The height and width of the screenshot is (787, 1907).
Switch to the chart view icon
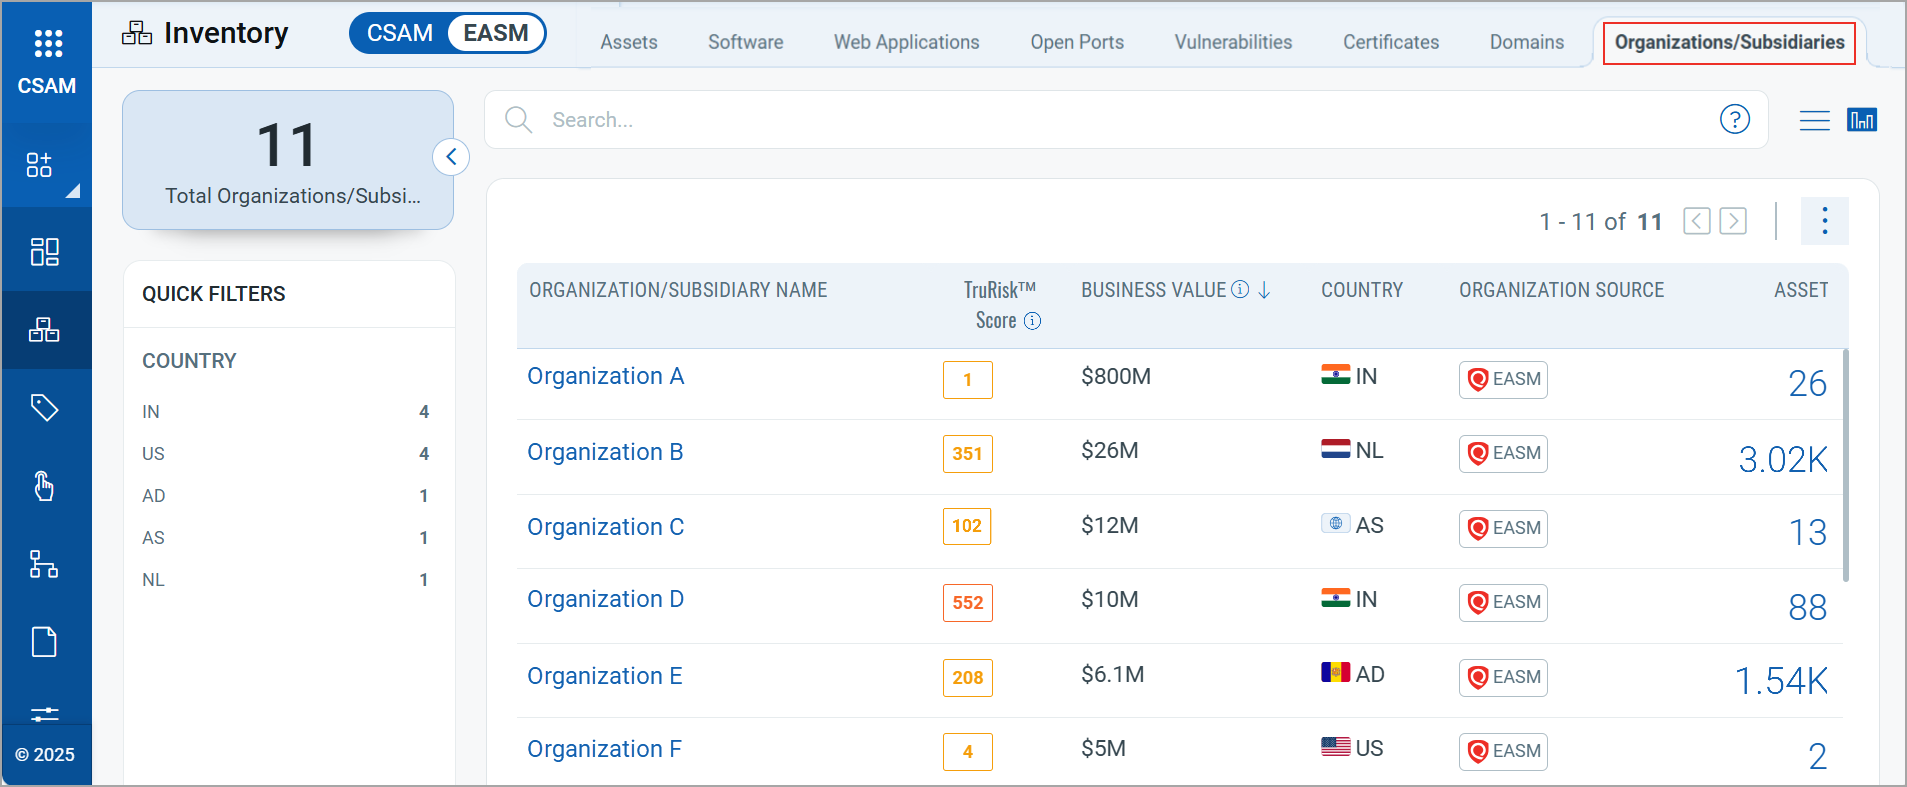point(1861,120)
